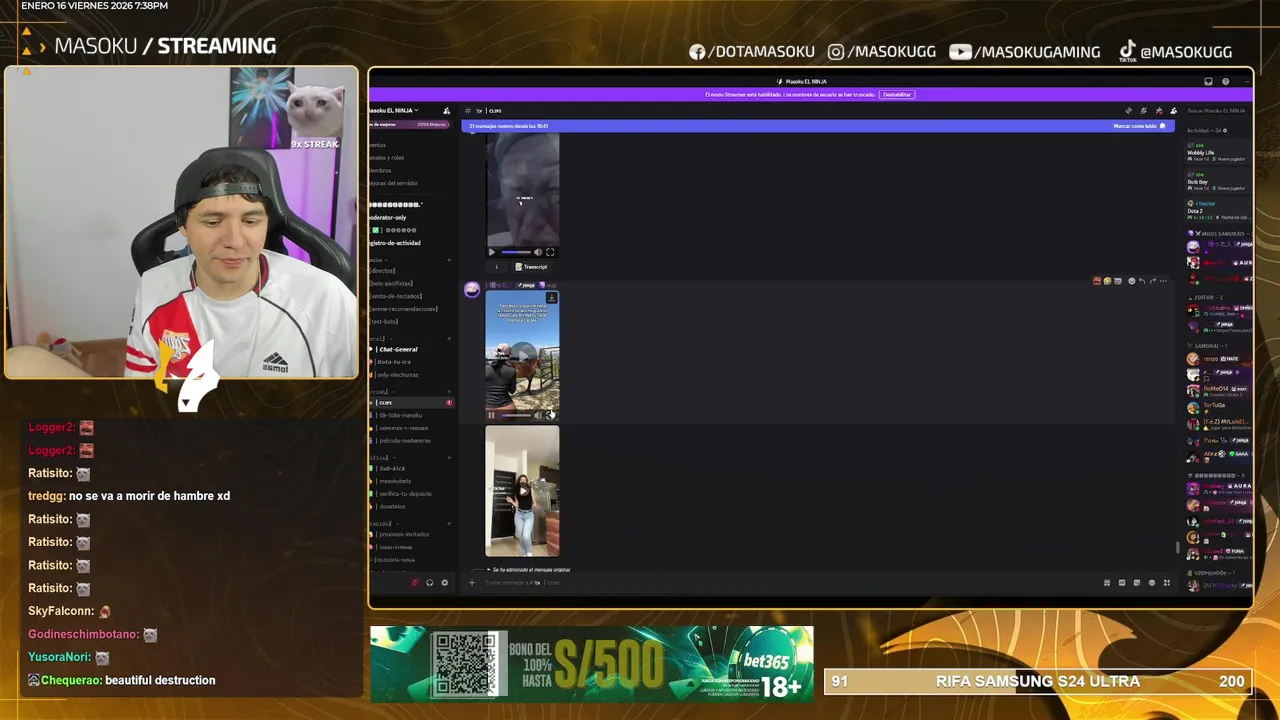Click plus to add channel above proximos-invitados
Viewport: 1280px width, 720px height.
pos(448,523)
